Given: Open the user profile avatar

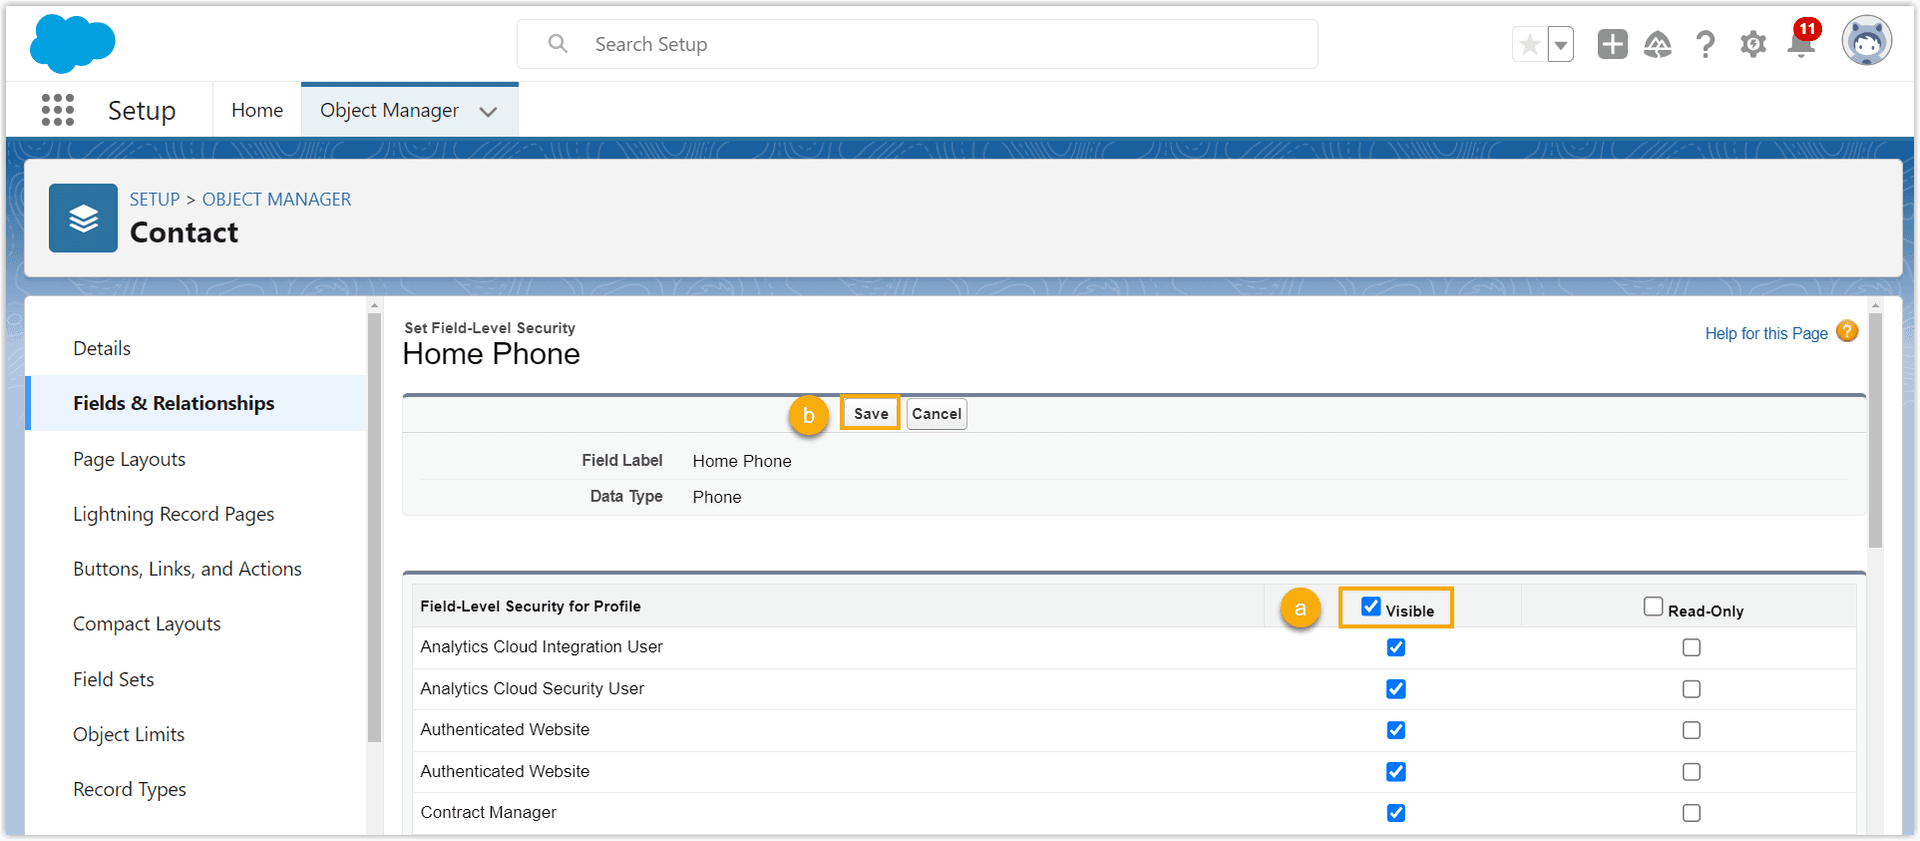Looking at the screenshot, I should [x=1866, y=43].
